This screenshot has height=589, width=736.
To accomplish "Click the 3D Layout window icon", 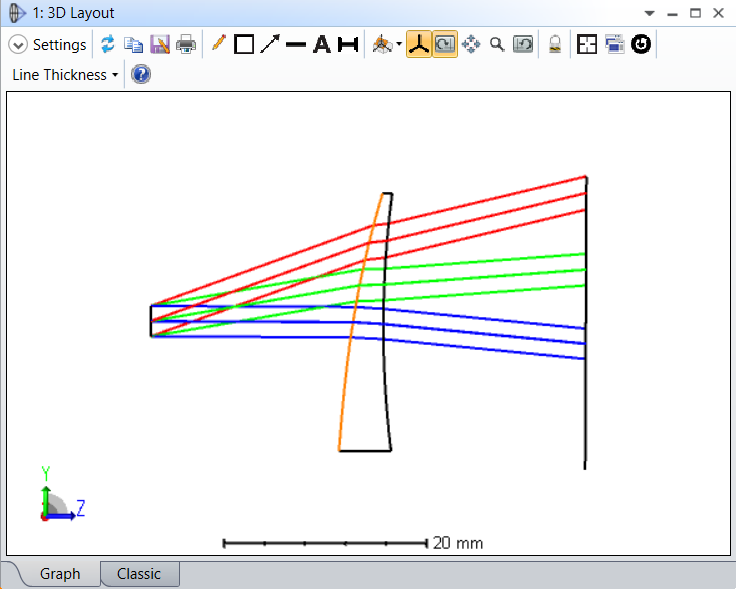I will (x=17, y=13).
